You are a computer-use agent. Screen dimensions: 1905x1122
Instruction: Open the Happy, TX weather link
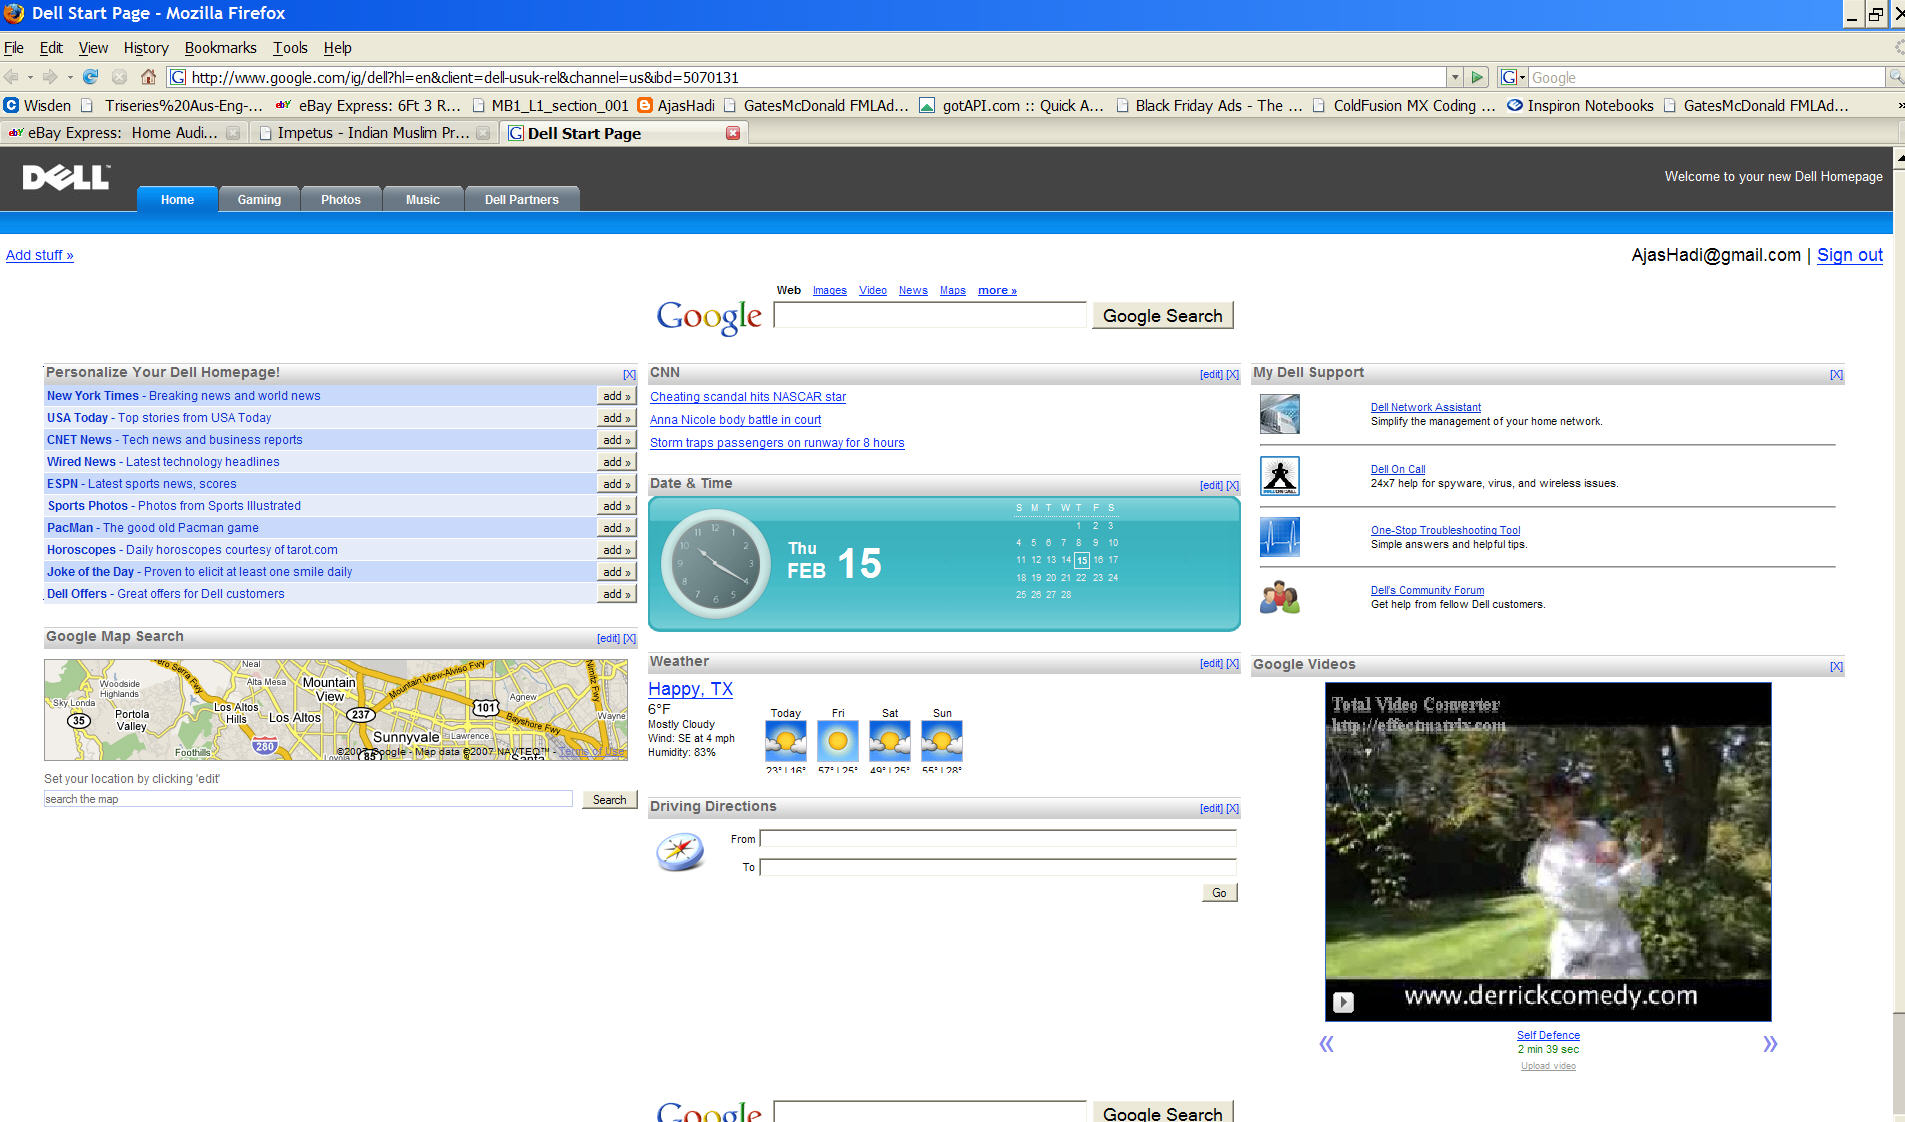[x=690, y=689]
